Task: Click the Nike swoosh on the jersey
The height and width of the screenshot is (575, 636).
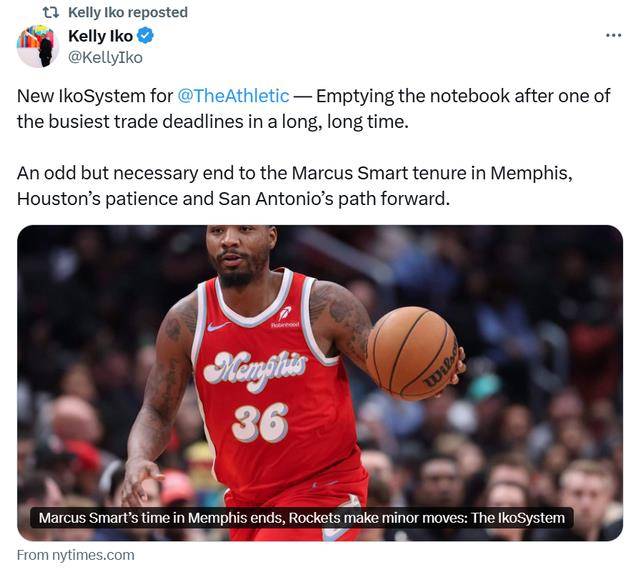Action: 217,326
